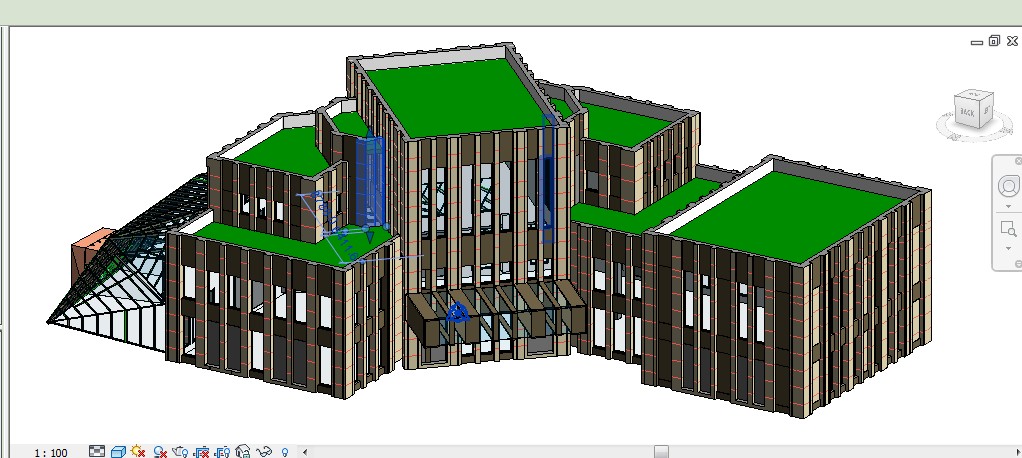Toggle the Shadows off icon
The image size is (1022, 458).
160,451
